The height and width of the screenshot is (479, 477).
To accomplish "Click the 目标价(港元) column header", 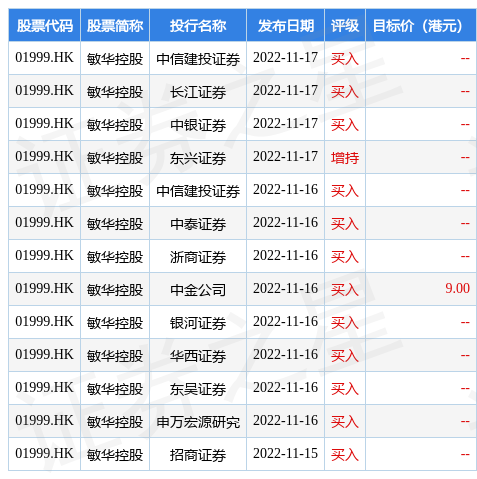I will point(421,25).
